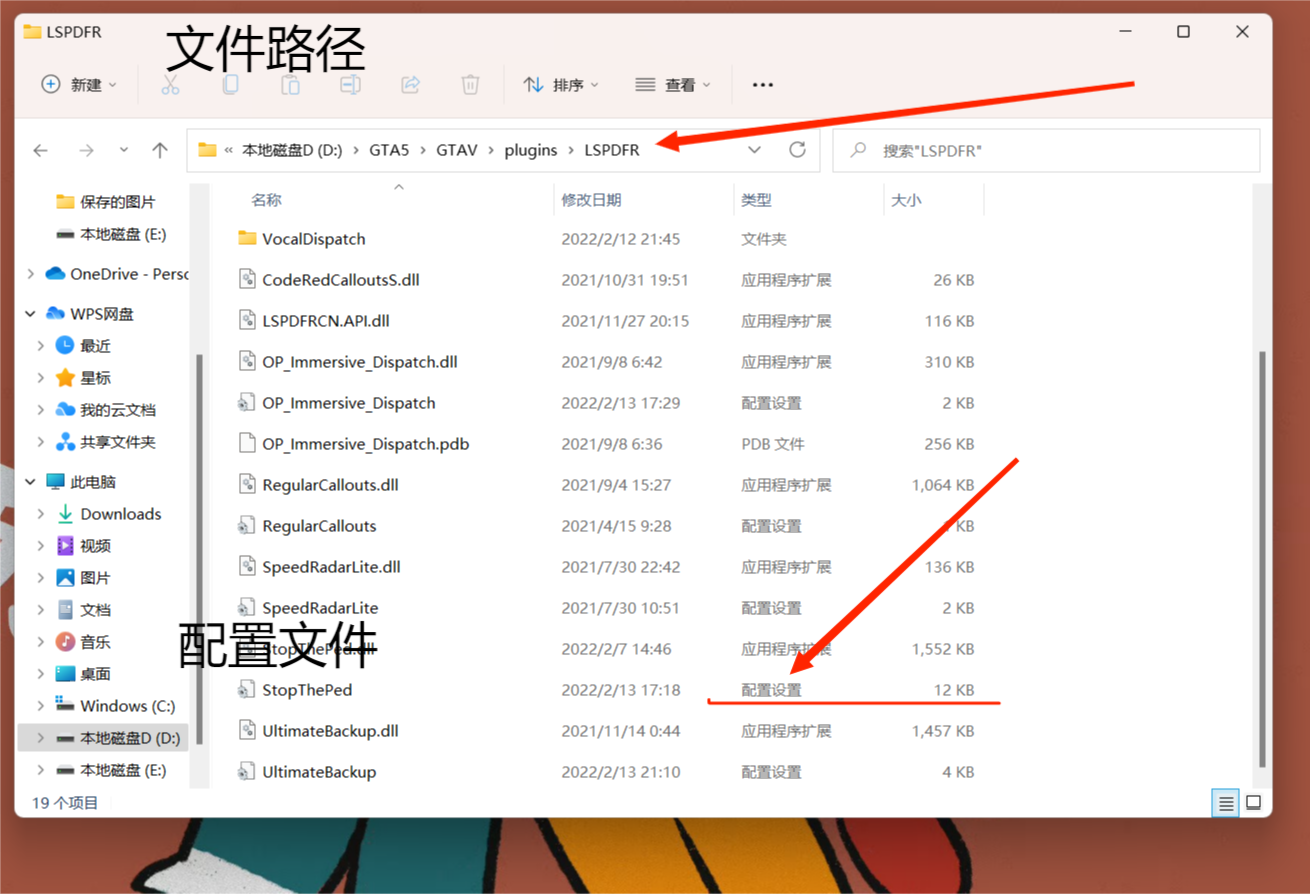Click the Share icon in toolbar
Image resolution: width=1311 pixels, height=894 pixels.
(x=410, y=85)
